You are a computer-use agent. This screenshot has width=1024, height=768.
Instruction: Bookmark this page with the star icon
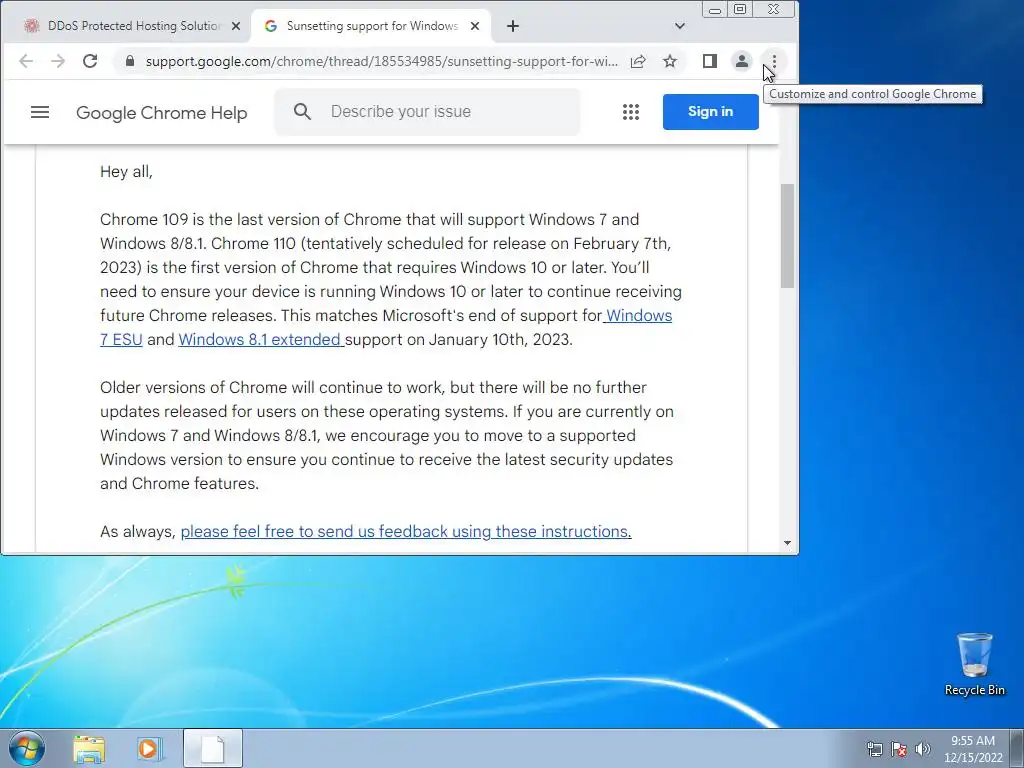coord(670,61)
